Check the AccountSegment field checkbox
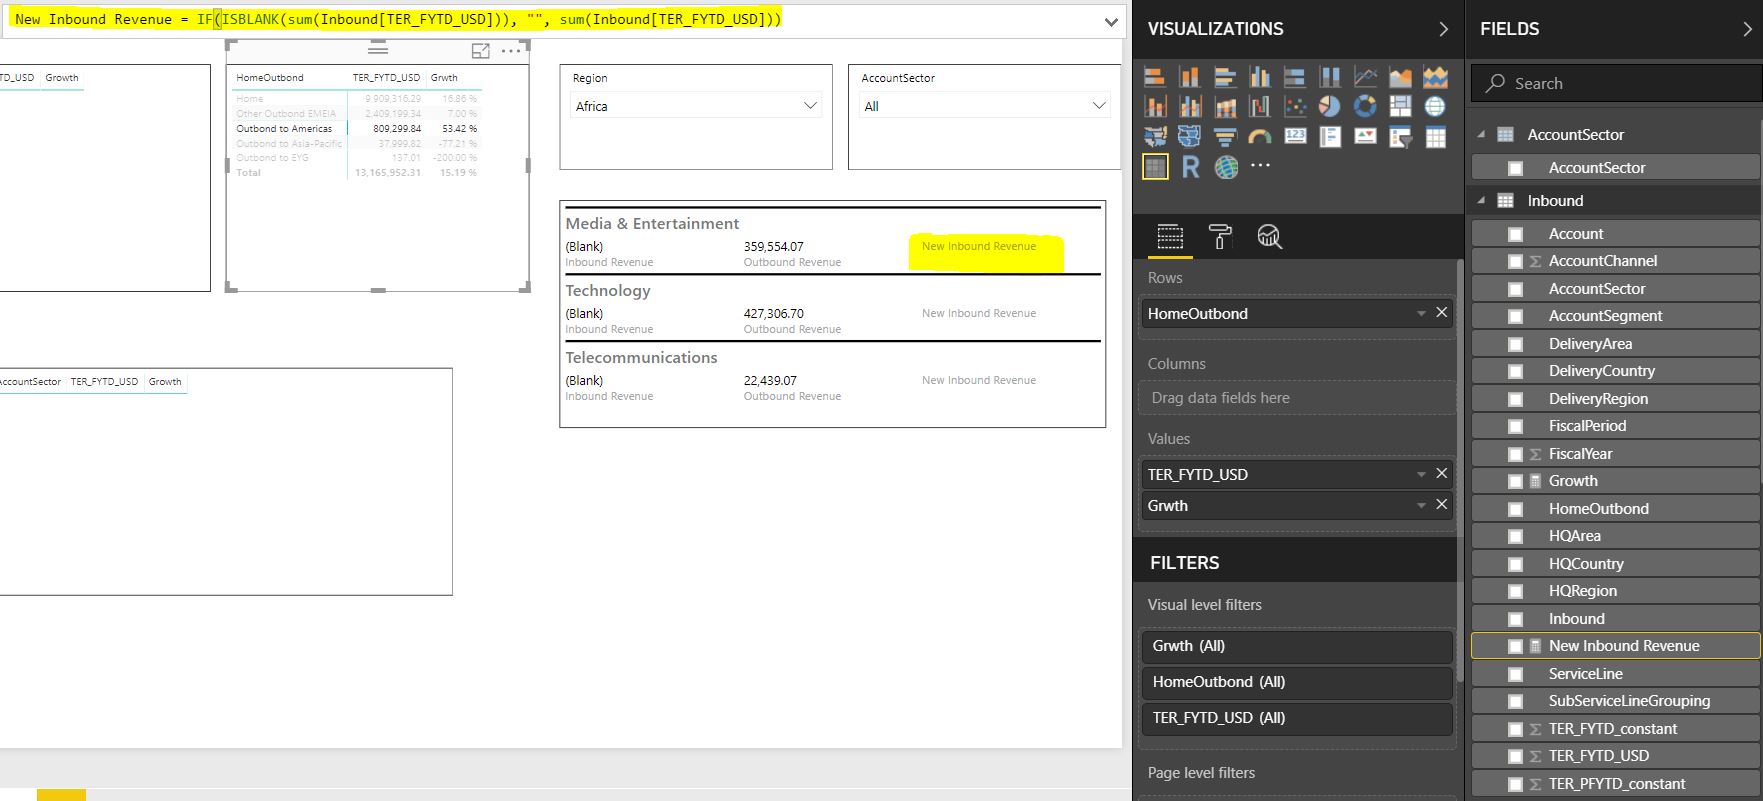 click(x=1515, y=316)
